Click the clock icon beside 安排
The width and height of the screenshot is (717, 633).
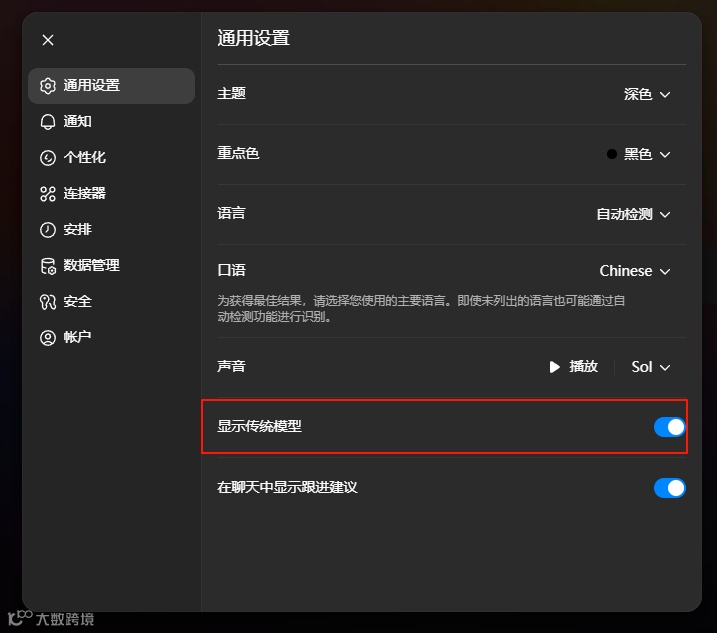pyautogui.click(x=48, y=230)
